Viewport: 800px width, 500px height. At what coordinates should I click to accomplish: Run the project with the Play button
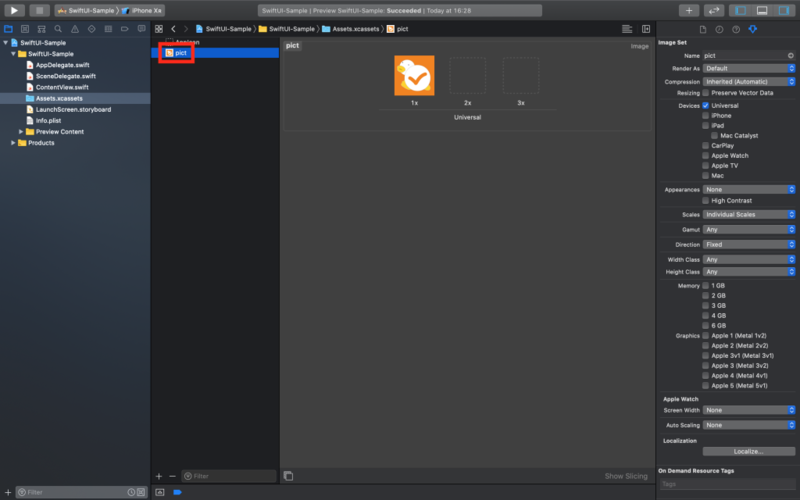(x=14, y=10)
